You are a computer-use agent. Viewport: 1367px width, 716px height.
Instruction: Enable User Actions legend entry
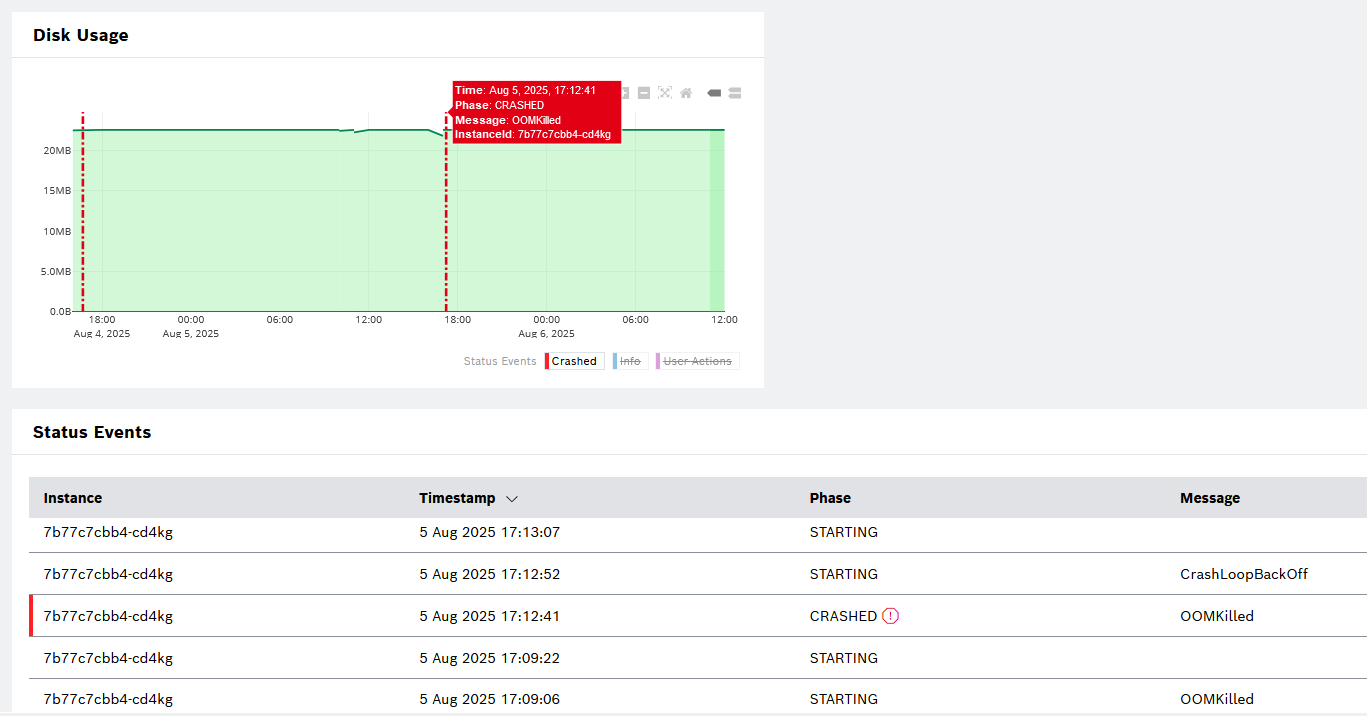click(697, 361)
